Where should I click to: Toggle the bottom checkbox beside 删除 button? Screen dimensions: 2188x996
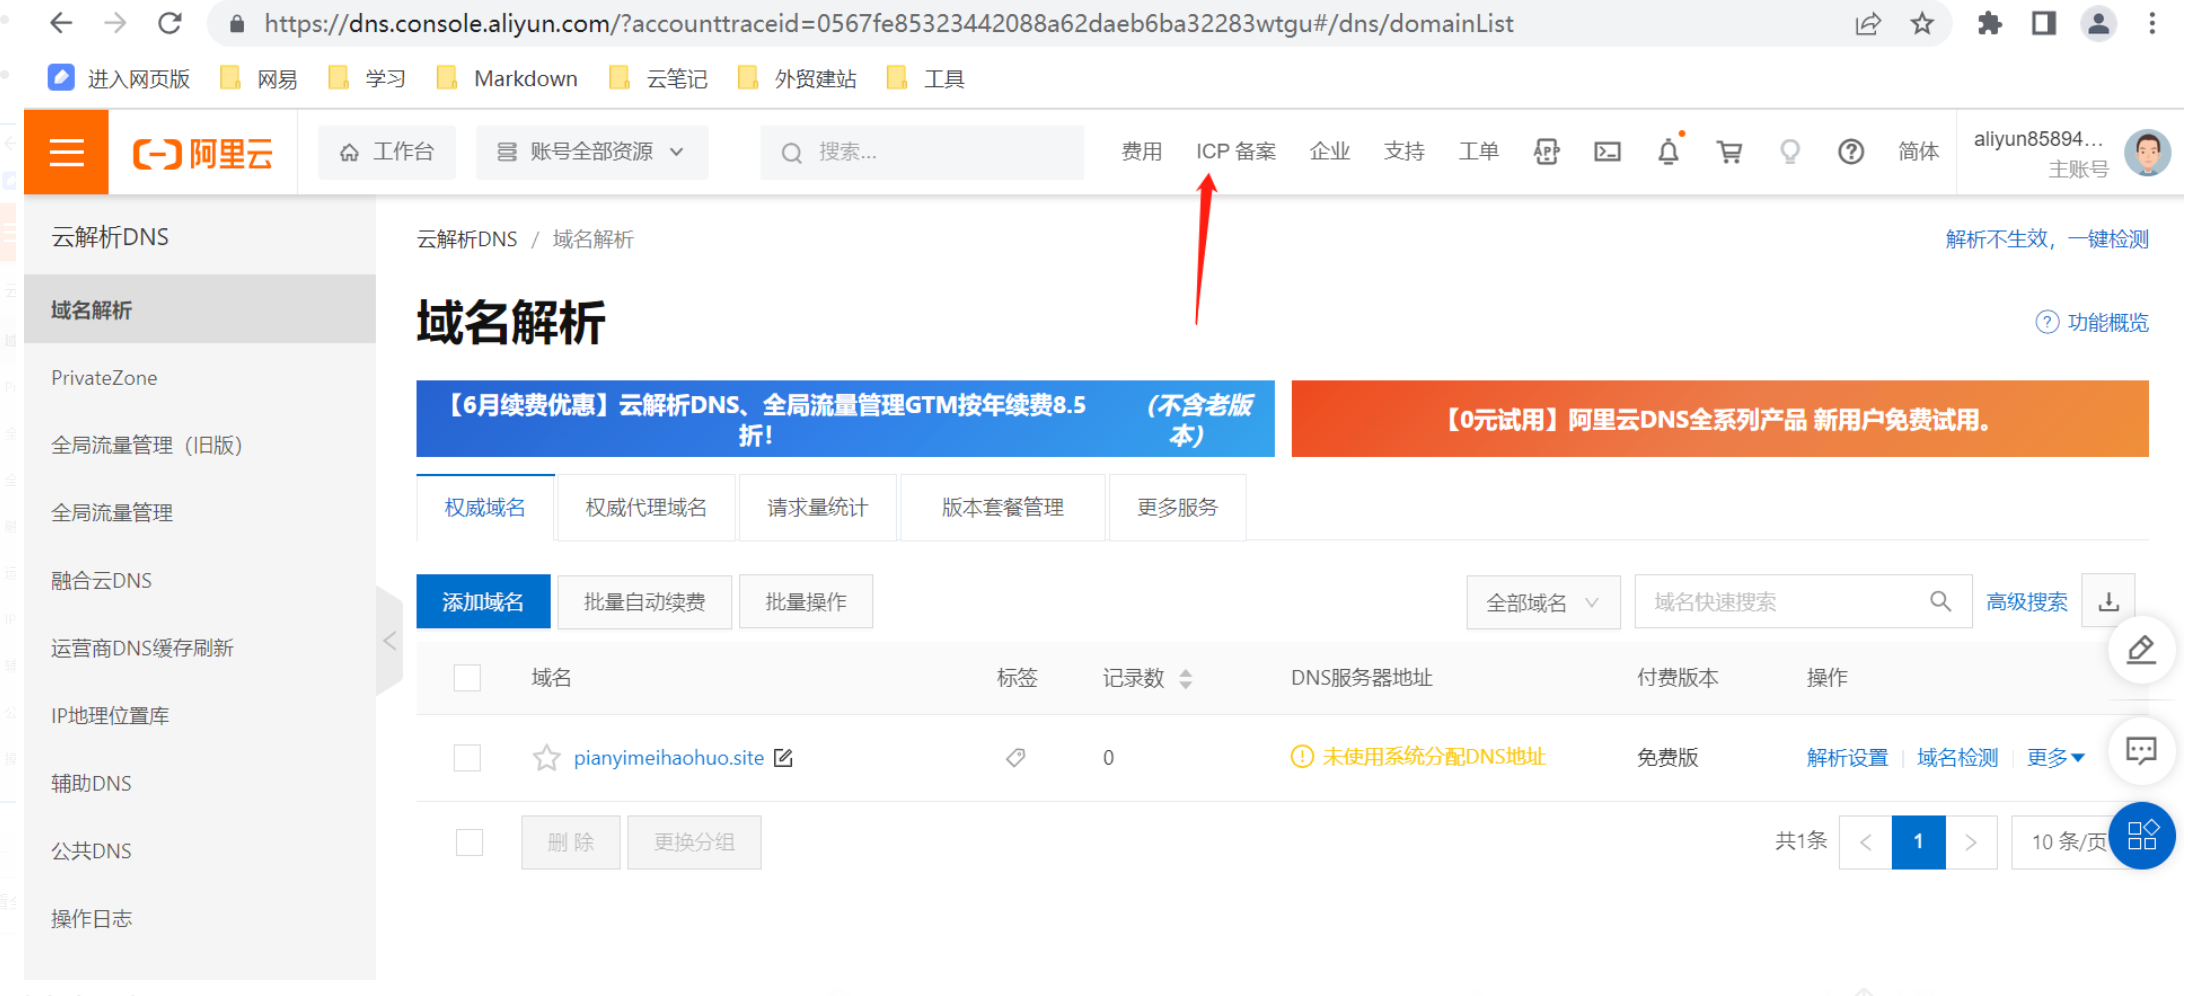pos(469,842)
